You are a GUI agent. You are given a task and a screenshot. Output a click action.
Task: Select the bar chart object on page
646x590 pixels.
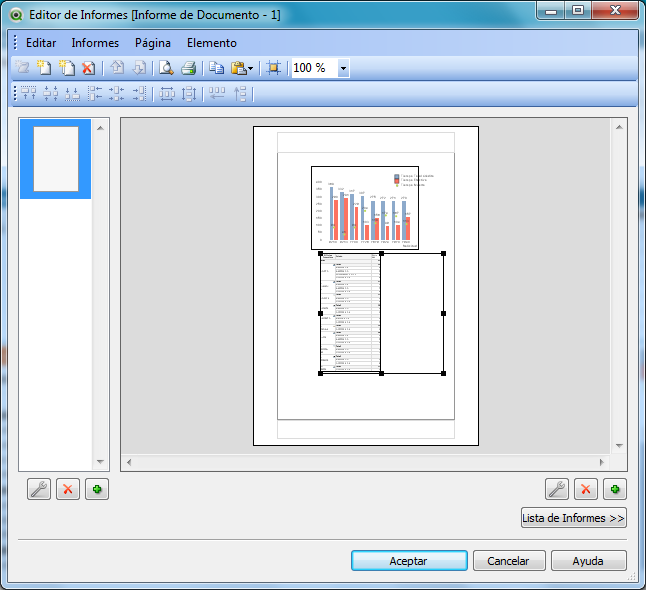pyautogui.click(x=364, y=208)
